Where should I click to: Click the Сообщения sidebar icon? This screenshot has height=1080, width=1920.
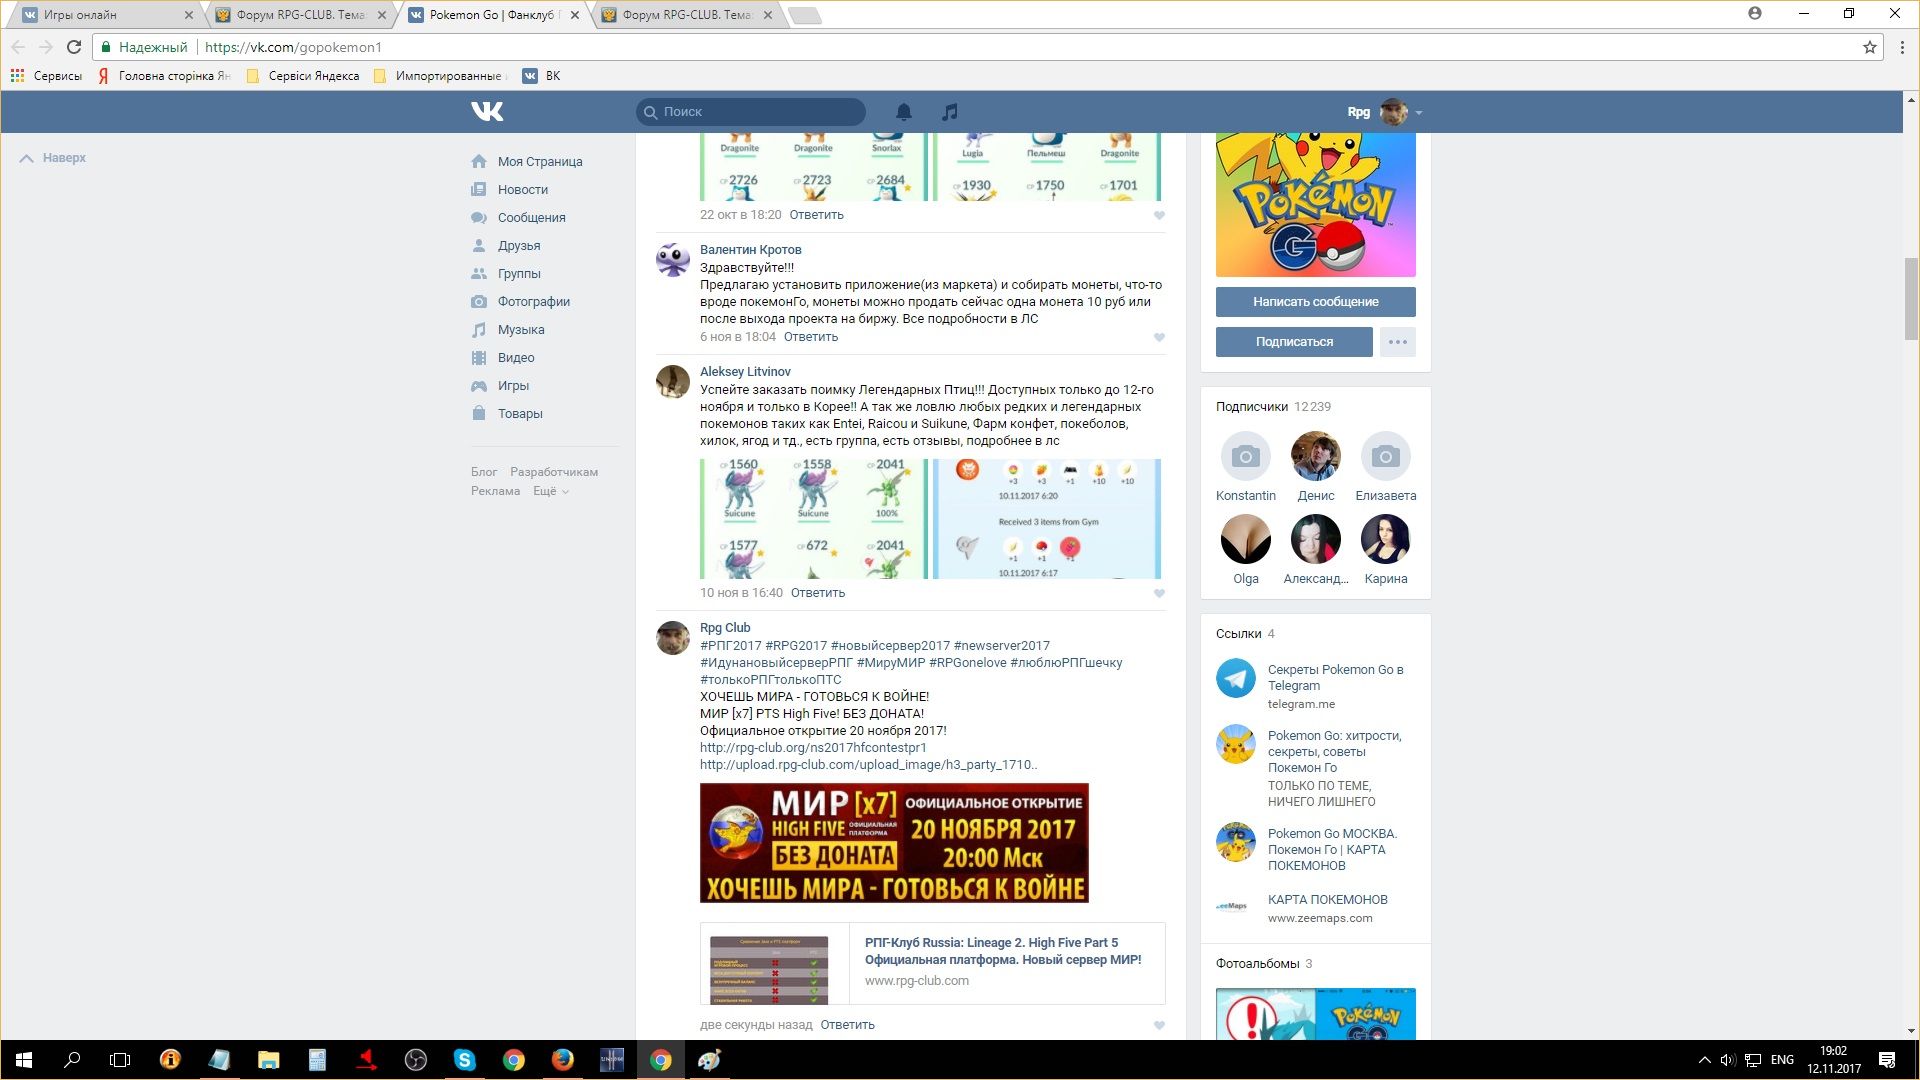[479, 217]
